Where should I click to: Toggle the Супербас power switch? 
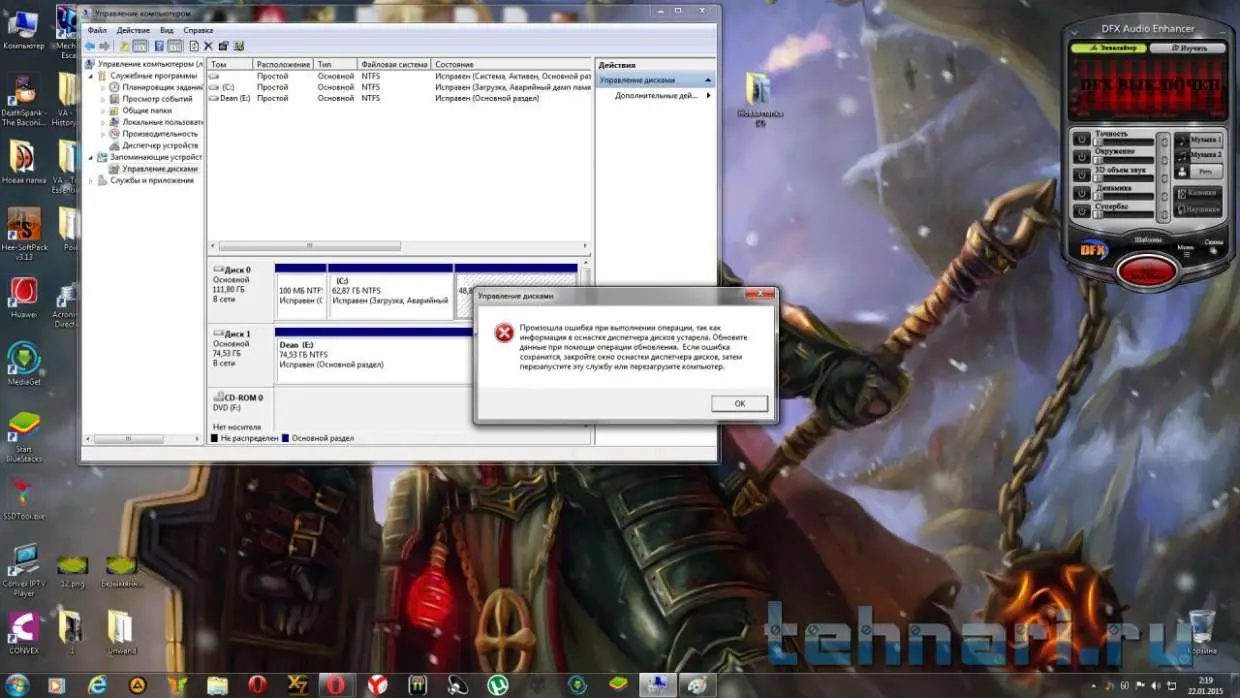coord(1081,212)
